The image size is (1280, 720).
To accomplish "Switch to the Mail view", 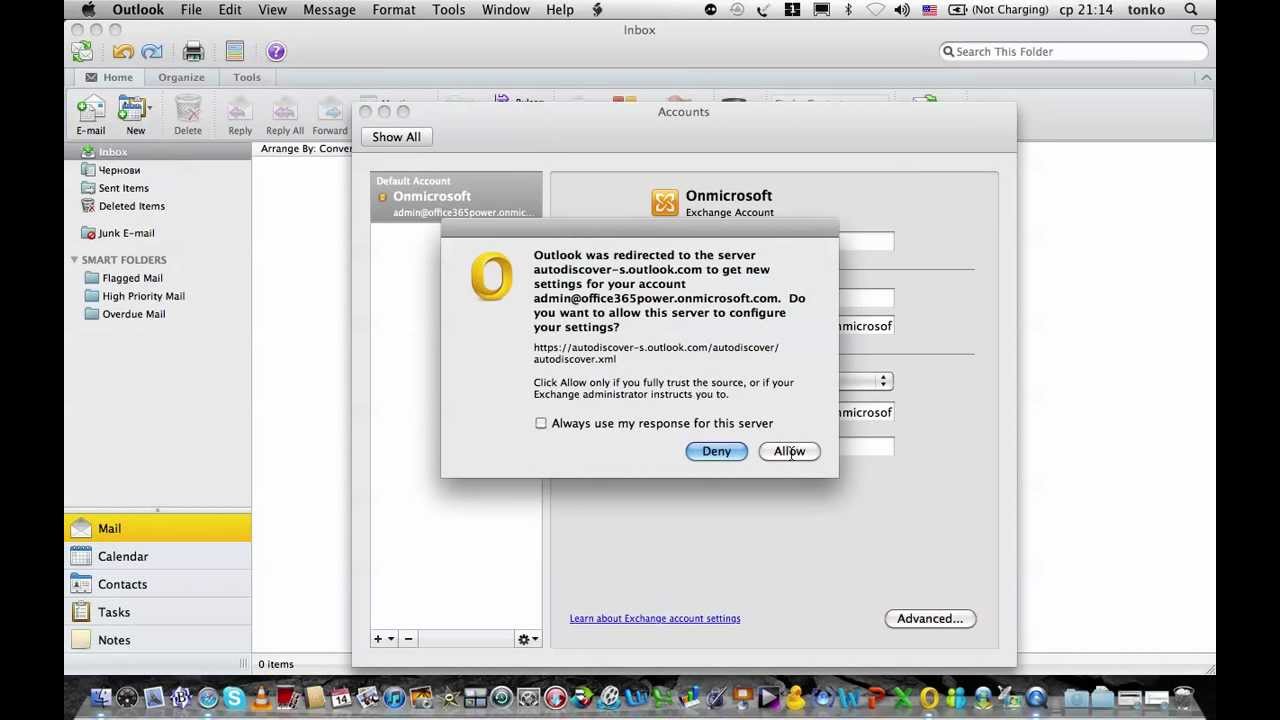I will [158, 528].
